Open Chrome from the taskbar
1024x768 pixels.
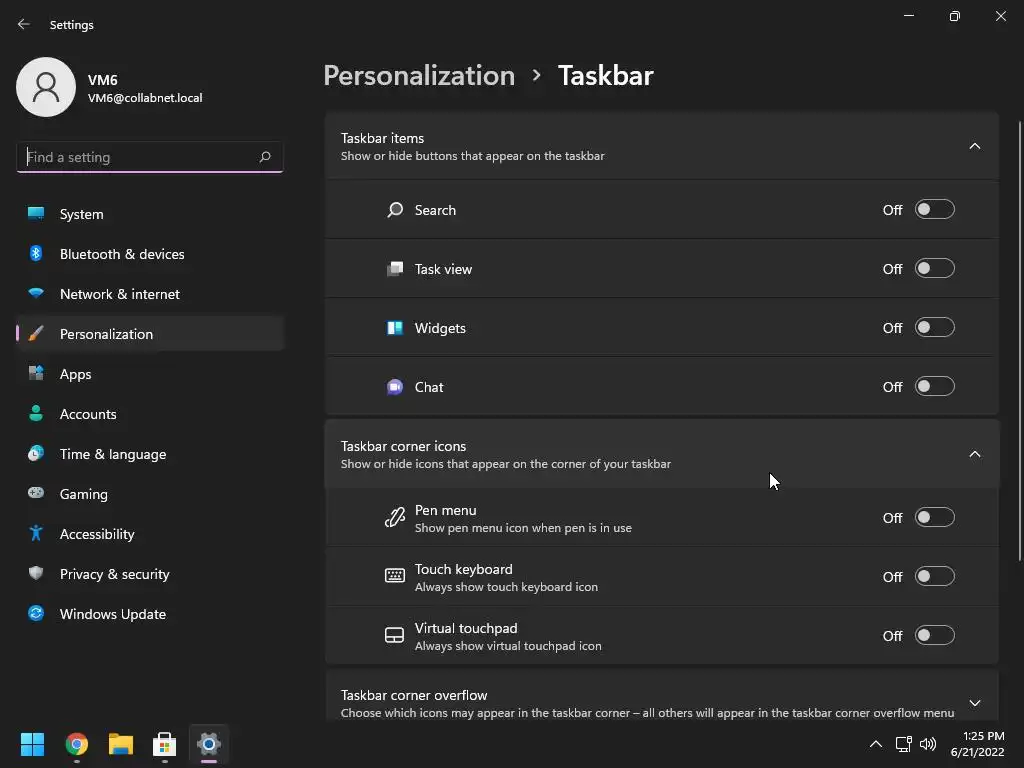pyautogui.click(x=77, y=744)
